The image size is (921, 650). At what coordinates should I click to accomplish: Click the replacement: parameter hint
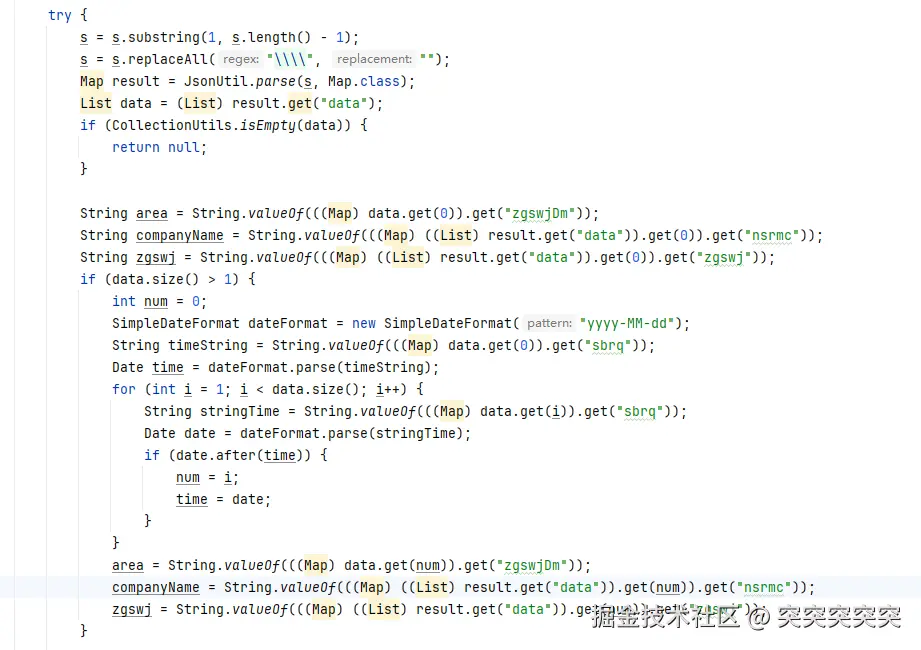coord(374,60)
